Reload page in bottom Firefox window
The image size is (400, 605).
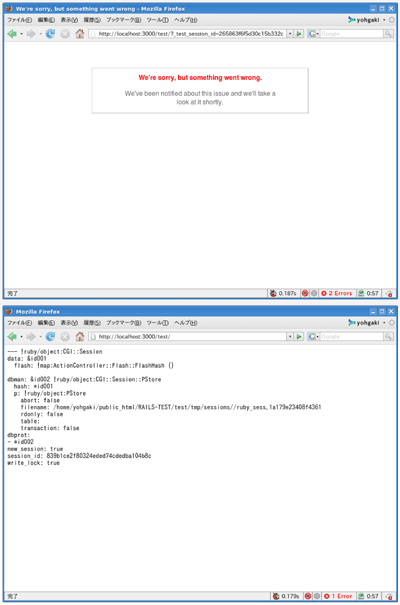click(50, 337)
